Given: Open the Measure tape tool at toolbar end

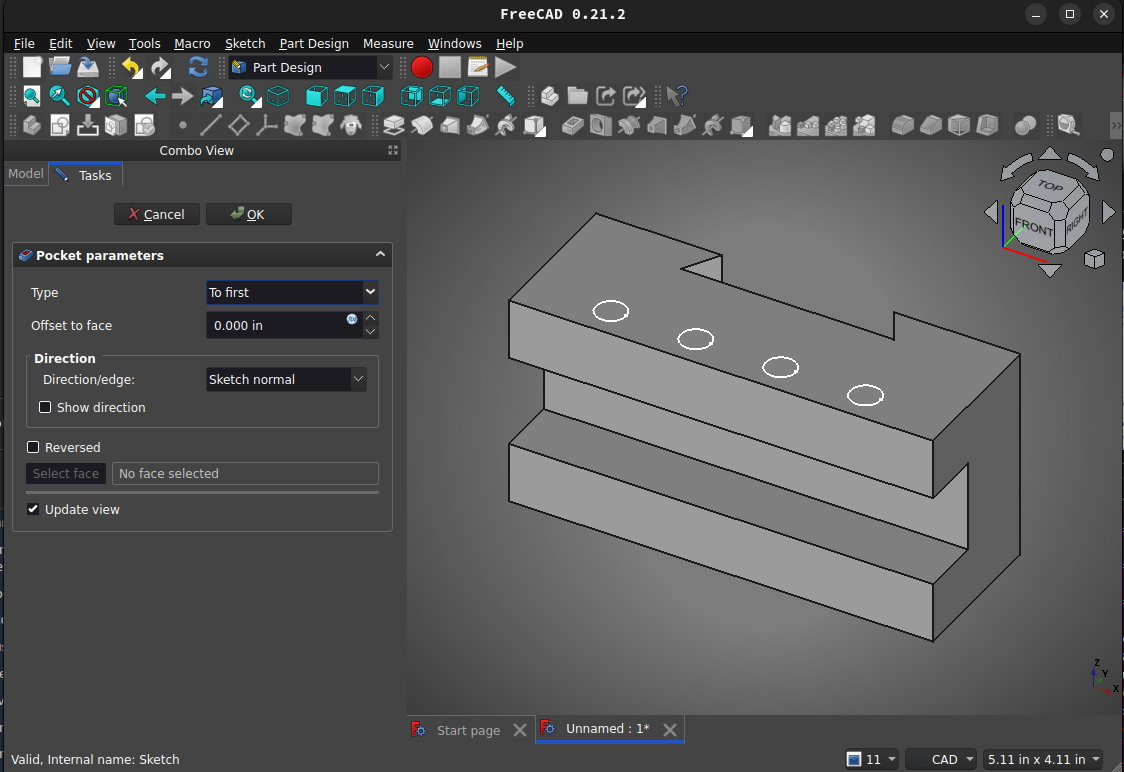Looking at the screenshot, I should (1068, 125).
